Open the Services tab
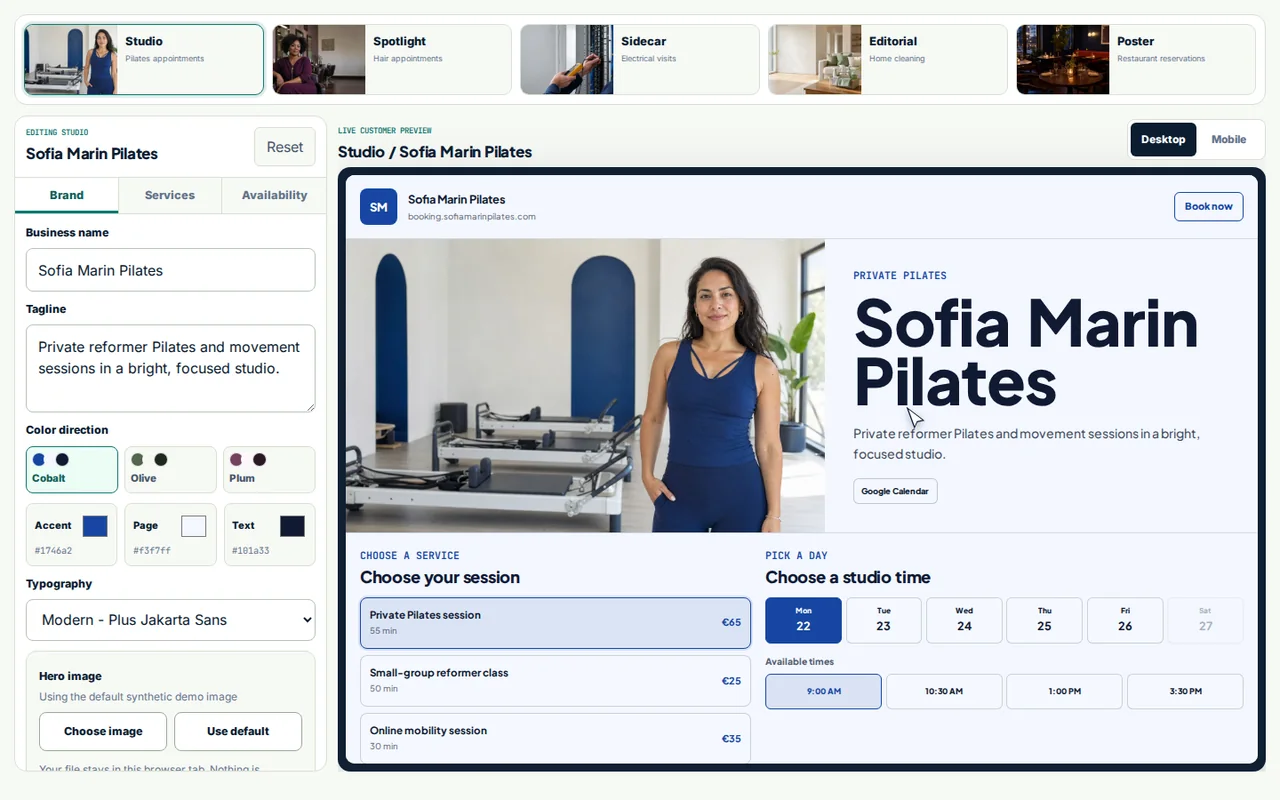The image size is (1280, 800). pyautogui.click(x=170, y=195)
